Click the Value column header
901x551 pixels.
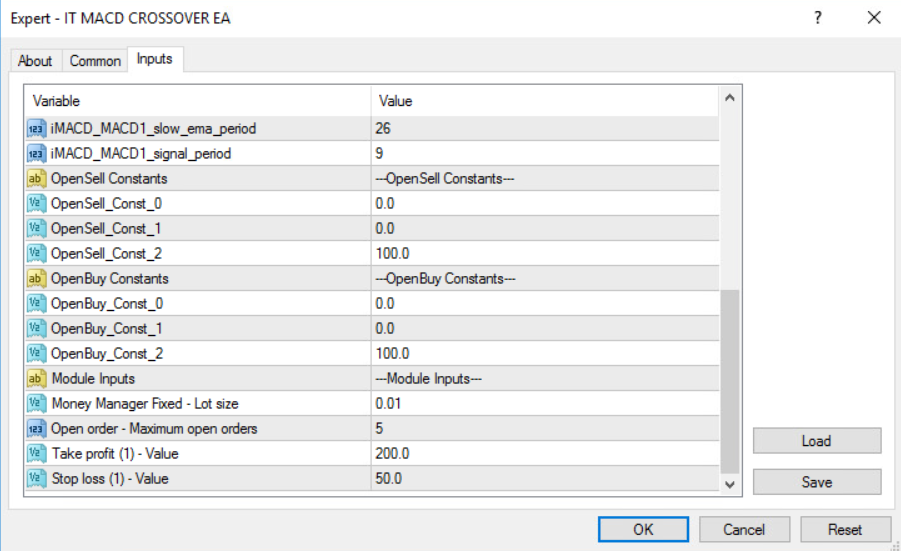click(545, 101)
